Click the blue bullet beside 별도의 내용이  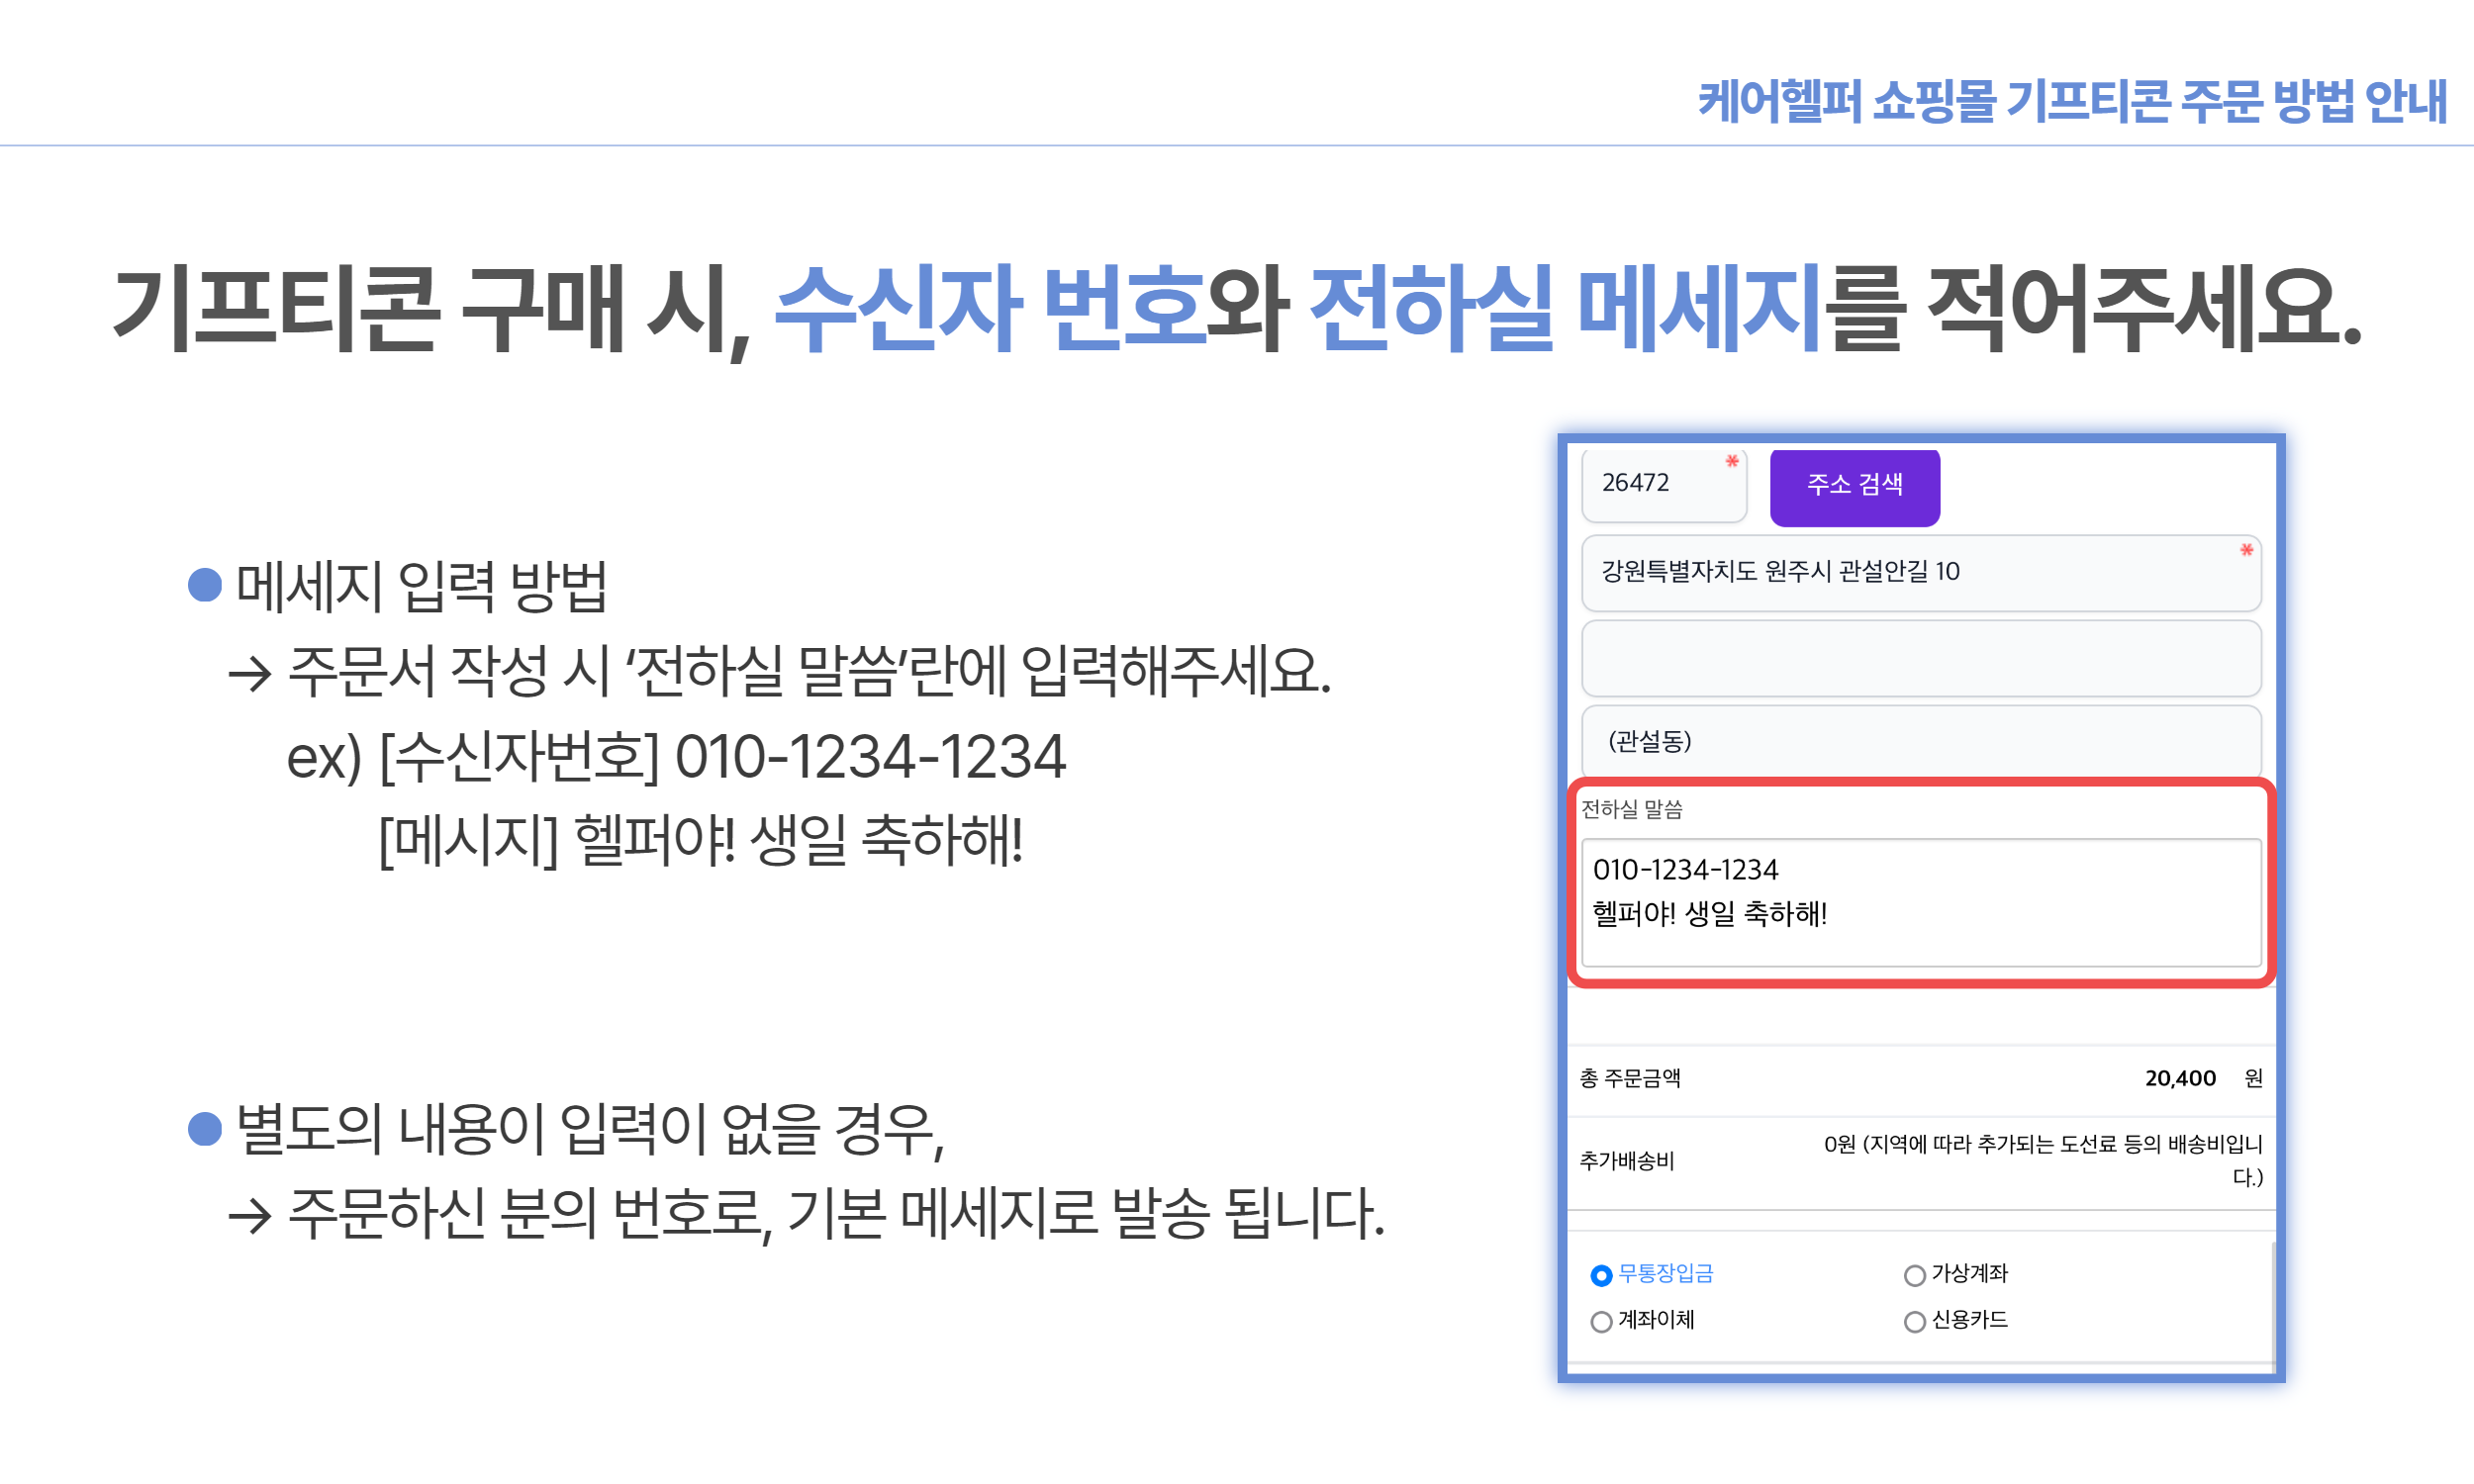tap(205, 1129)
